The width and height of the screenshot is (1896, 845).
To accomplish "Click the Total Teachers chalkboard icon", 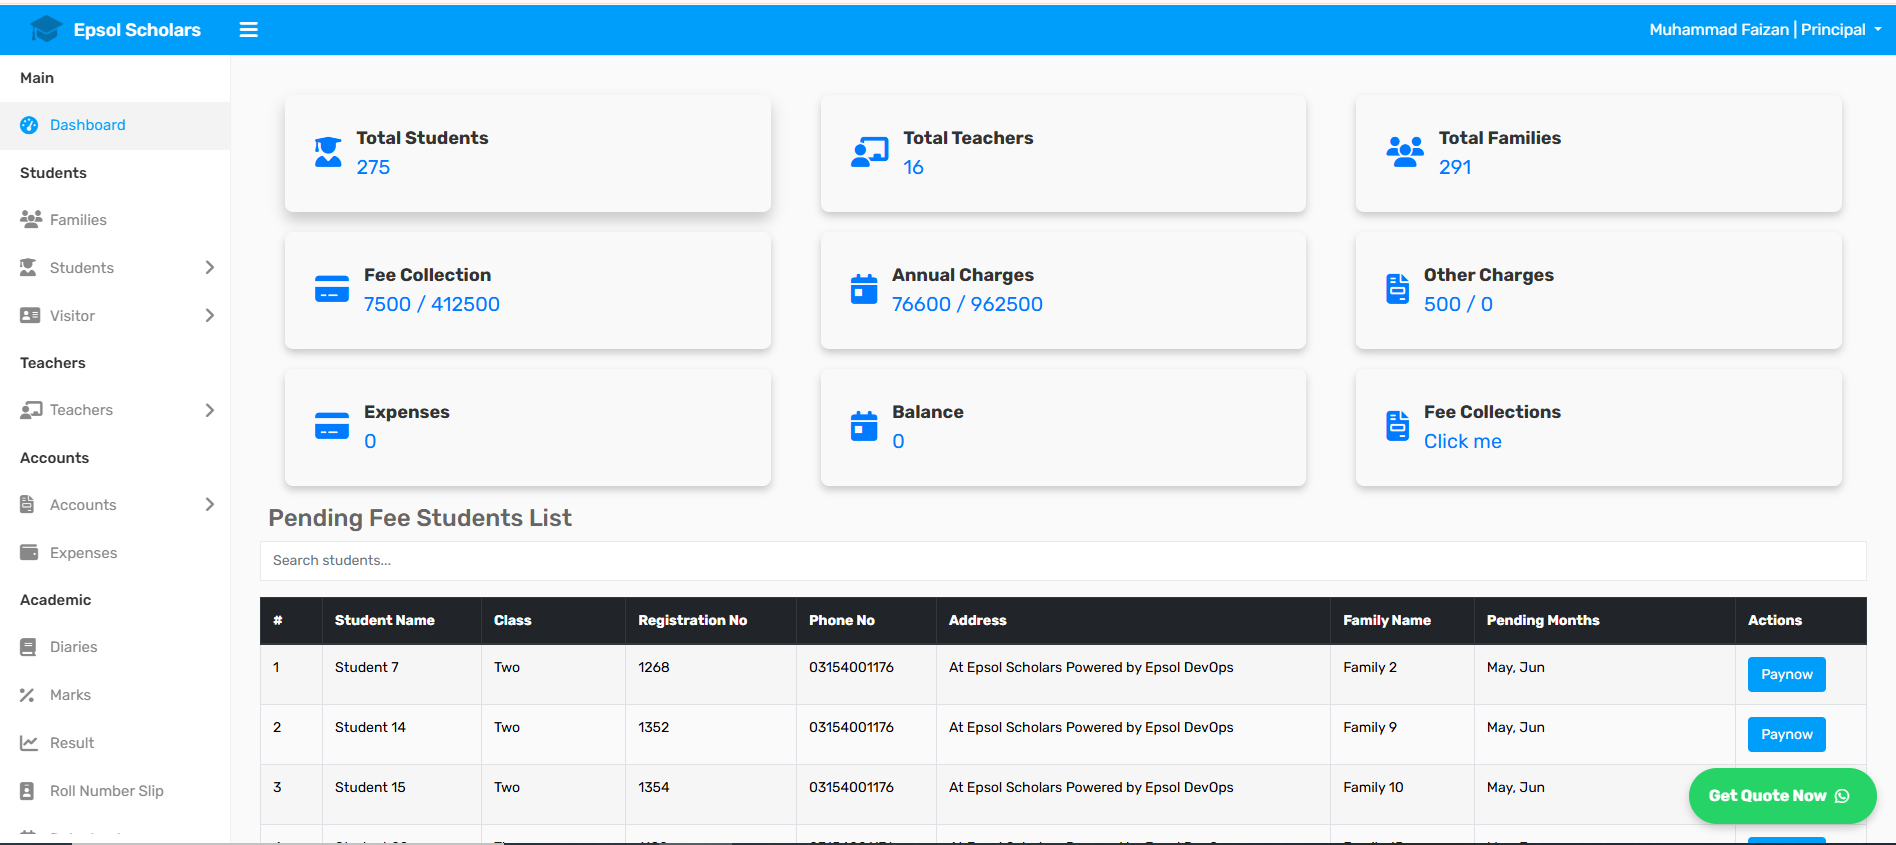I will pyautogui.click(x=869, y=152).
